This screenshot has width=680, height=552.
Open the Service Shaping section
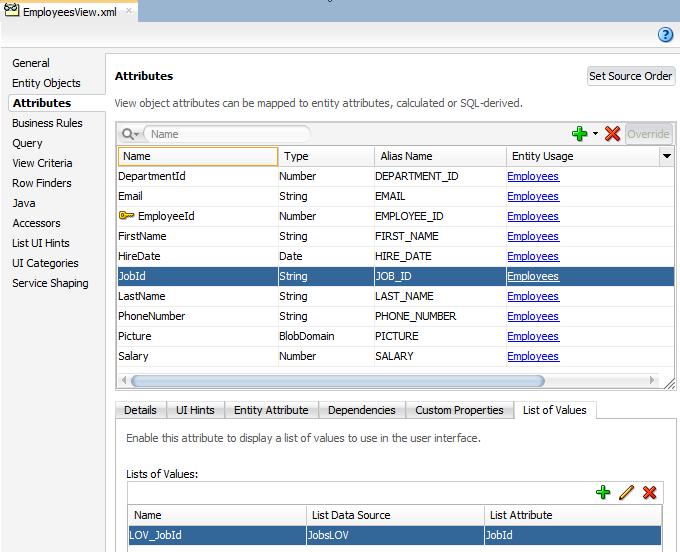(x=50, y=283)
